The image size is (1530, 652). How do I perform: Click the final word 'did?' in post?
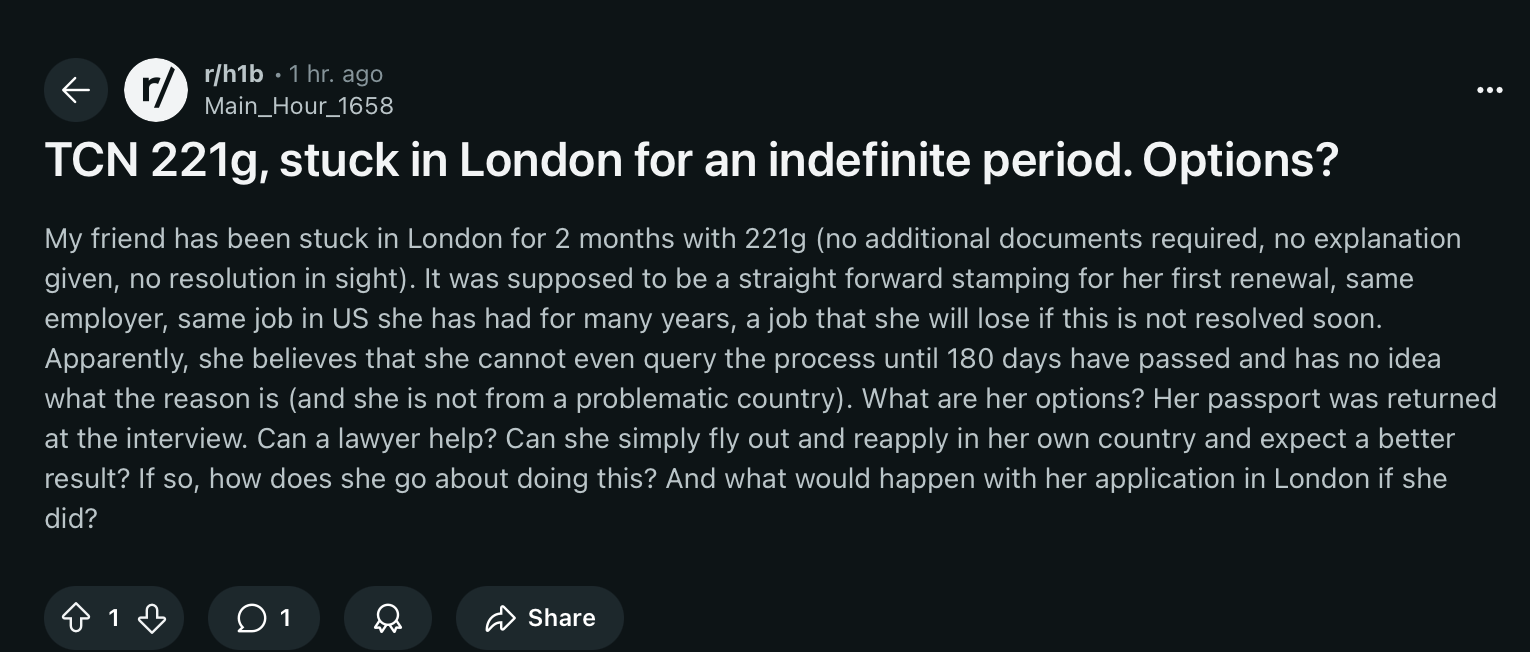tap(70, 518)
